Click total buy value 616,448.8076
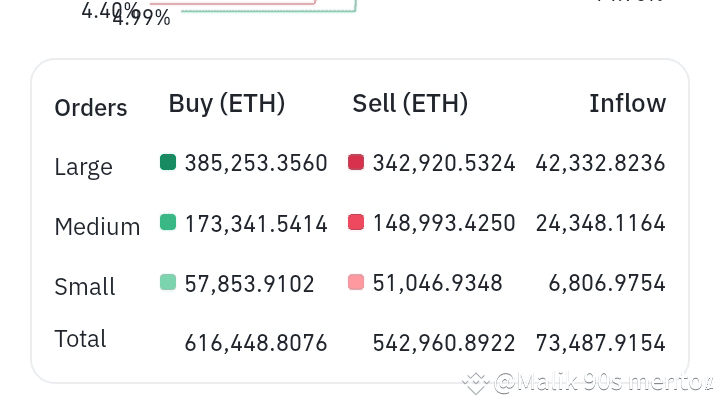Image resolution: width=720 pixels, height=404 pixels. point(256,343)
